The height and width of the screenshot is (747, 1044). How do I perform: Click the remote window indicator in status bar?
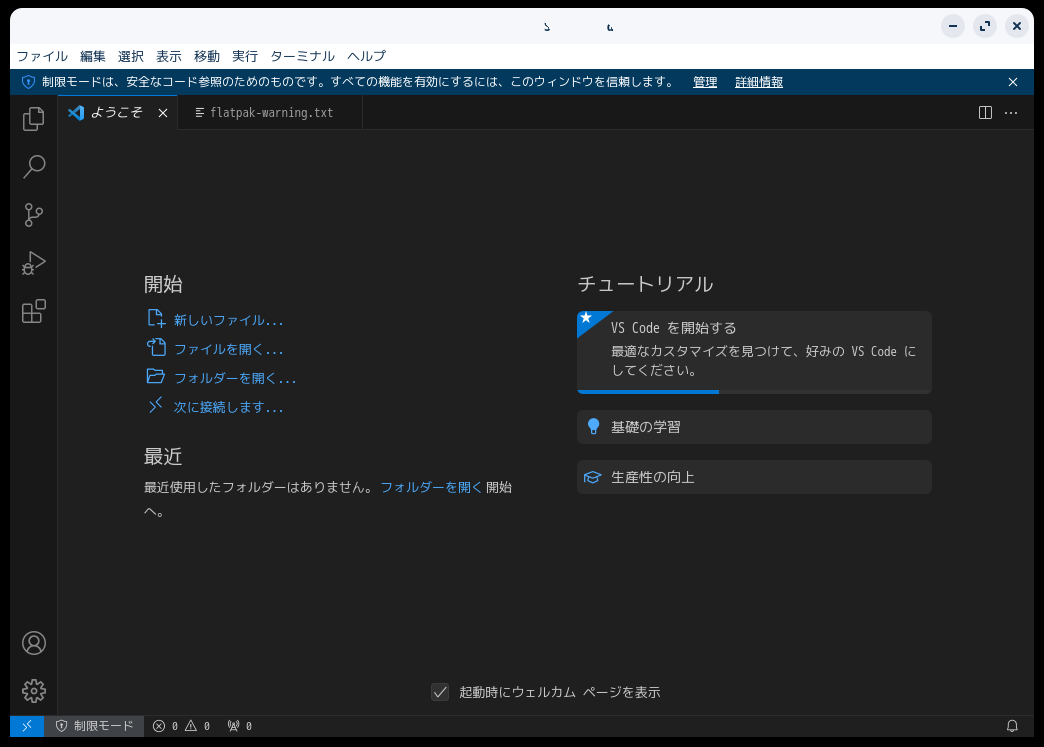point(27,726)
